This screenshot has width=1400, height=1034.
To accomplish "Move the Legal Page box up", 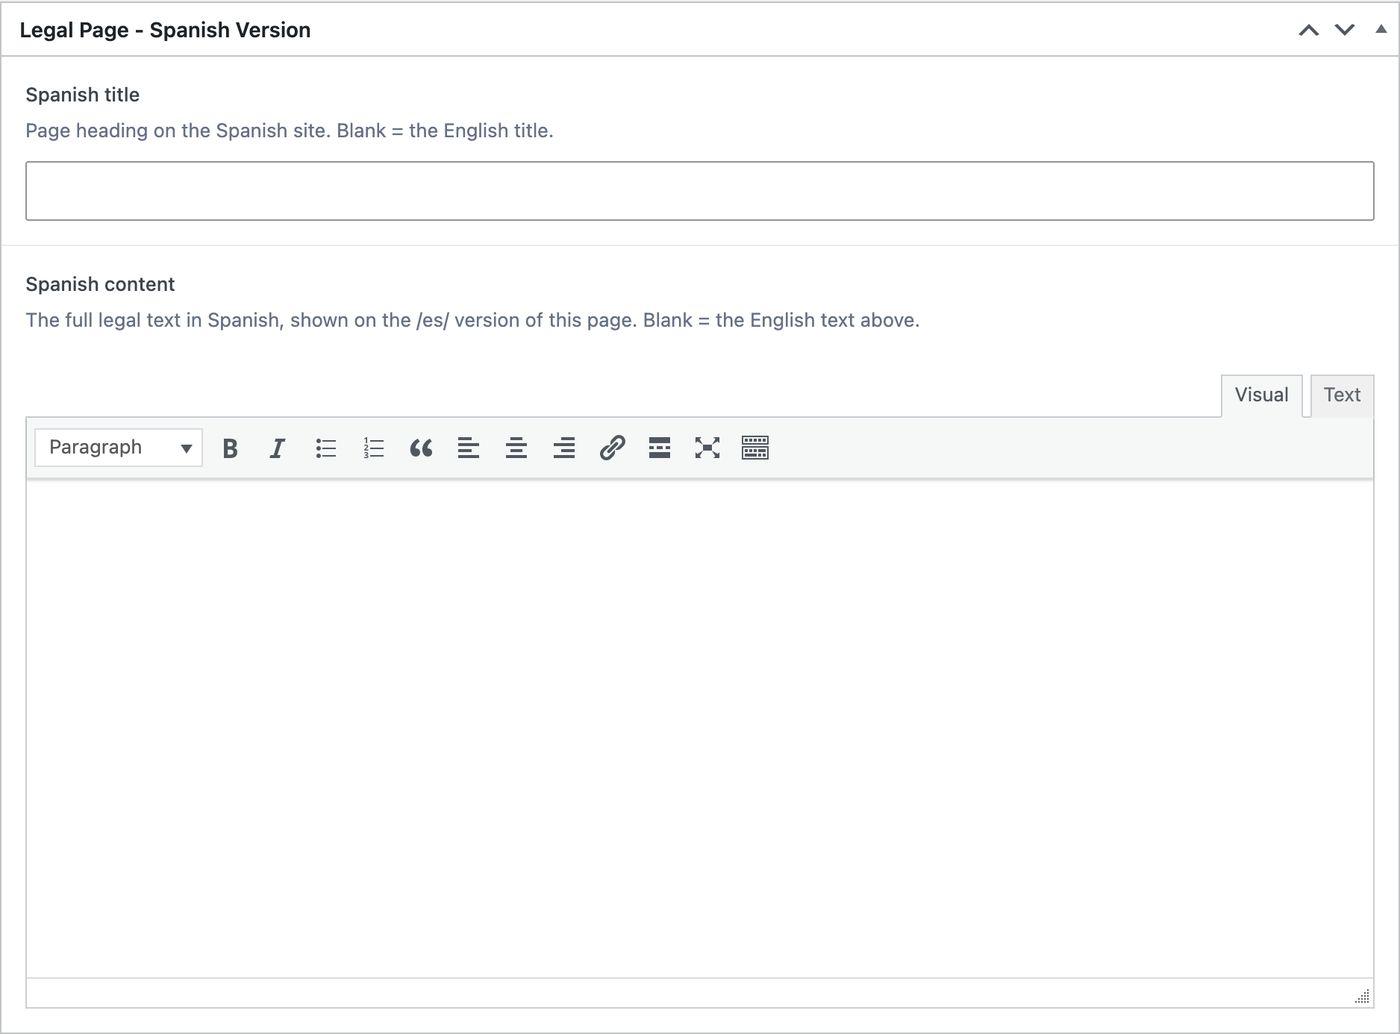I will tap(1308, 30).
